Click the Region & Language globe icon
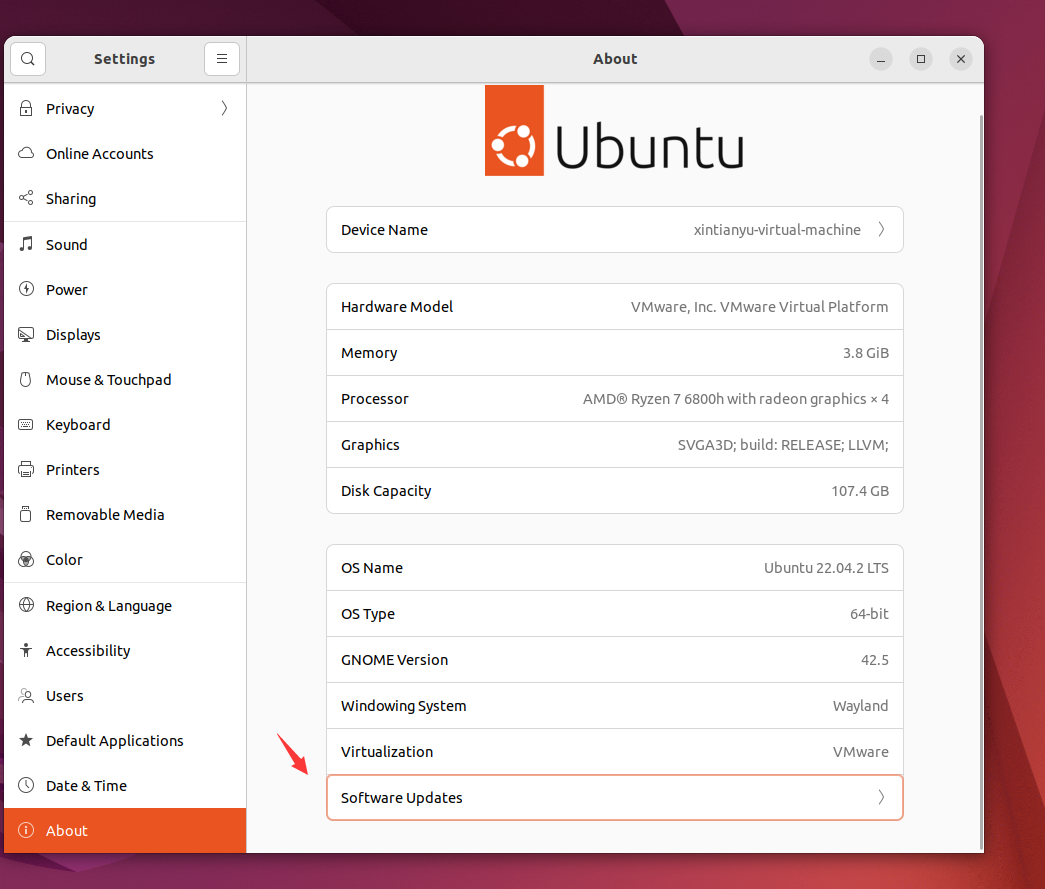 [x=26, y=605]
